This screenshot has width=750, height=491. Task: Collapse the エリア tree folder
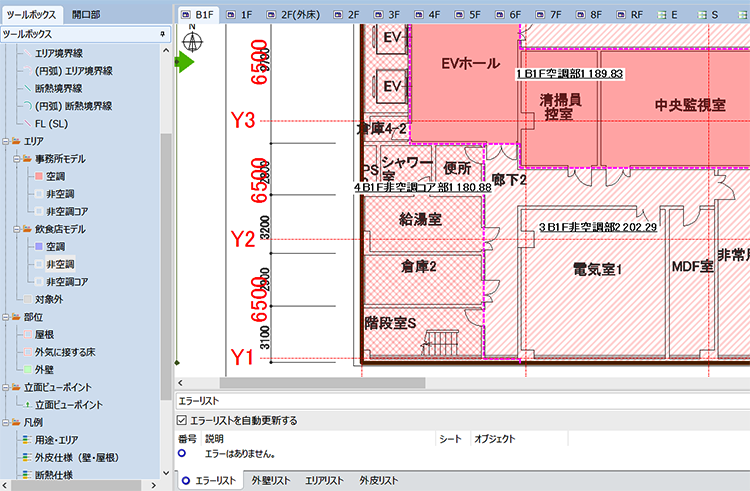[7, 142]
